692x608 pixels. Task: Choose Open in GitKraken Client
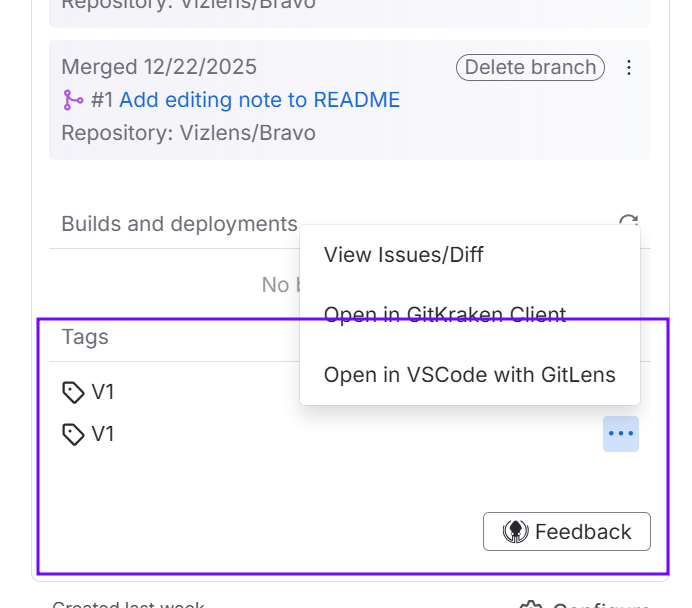445,315
